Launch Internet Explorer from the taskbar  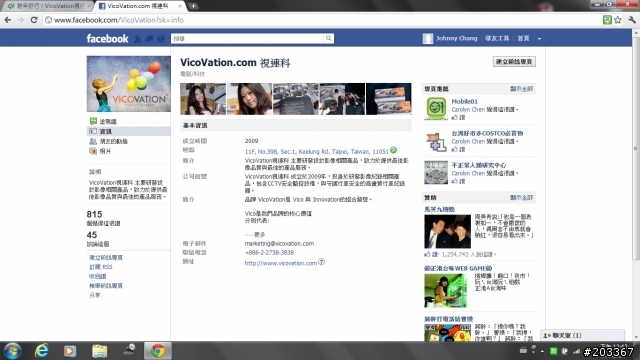pos(41,351)
